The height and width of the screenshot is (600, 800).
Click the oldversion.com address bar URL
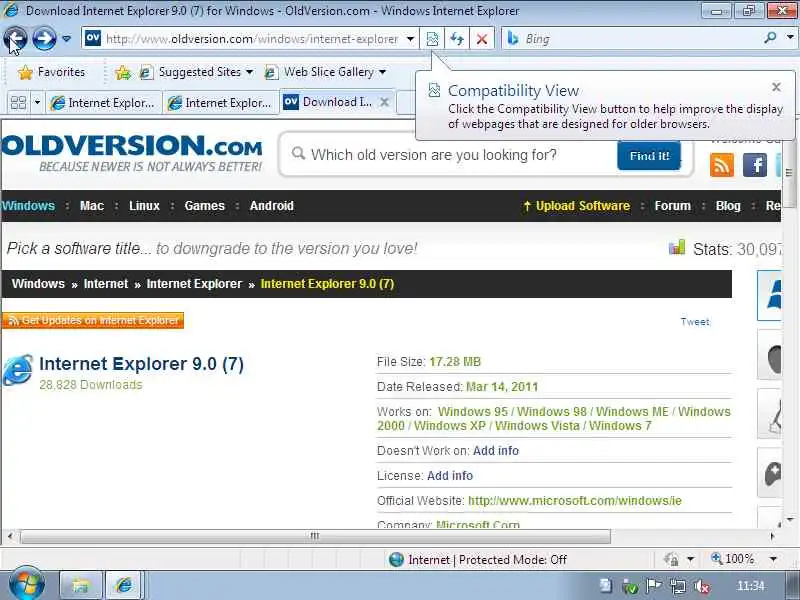coord(252,39)
